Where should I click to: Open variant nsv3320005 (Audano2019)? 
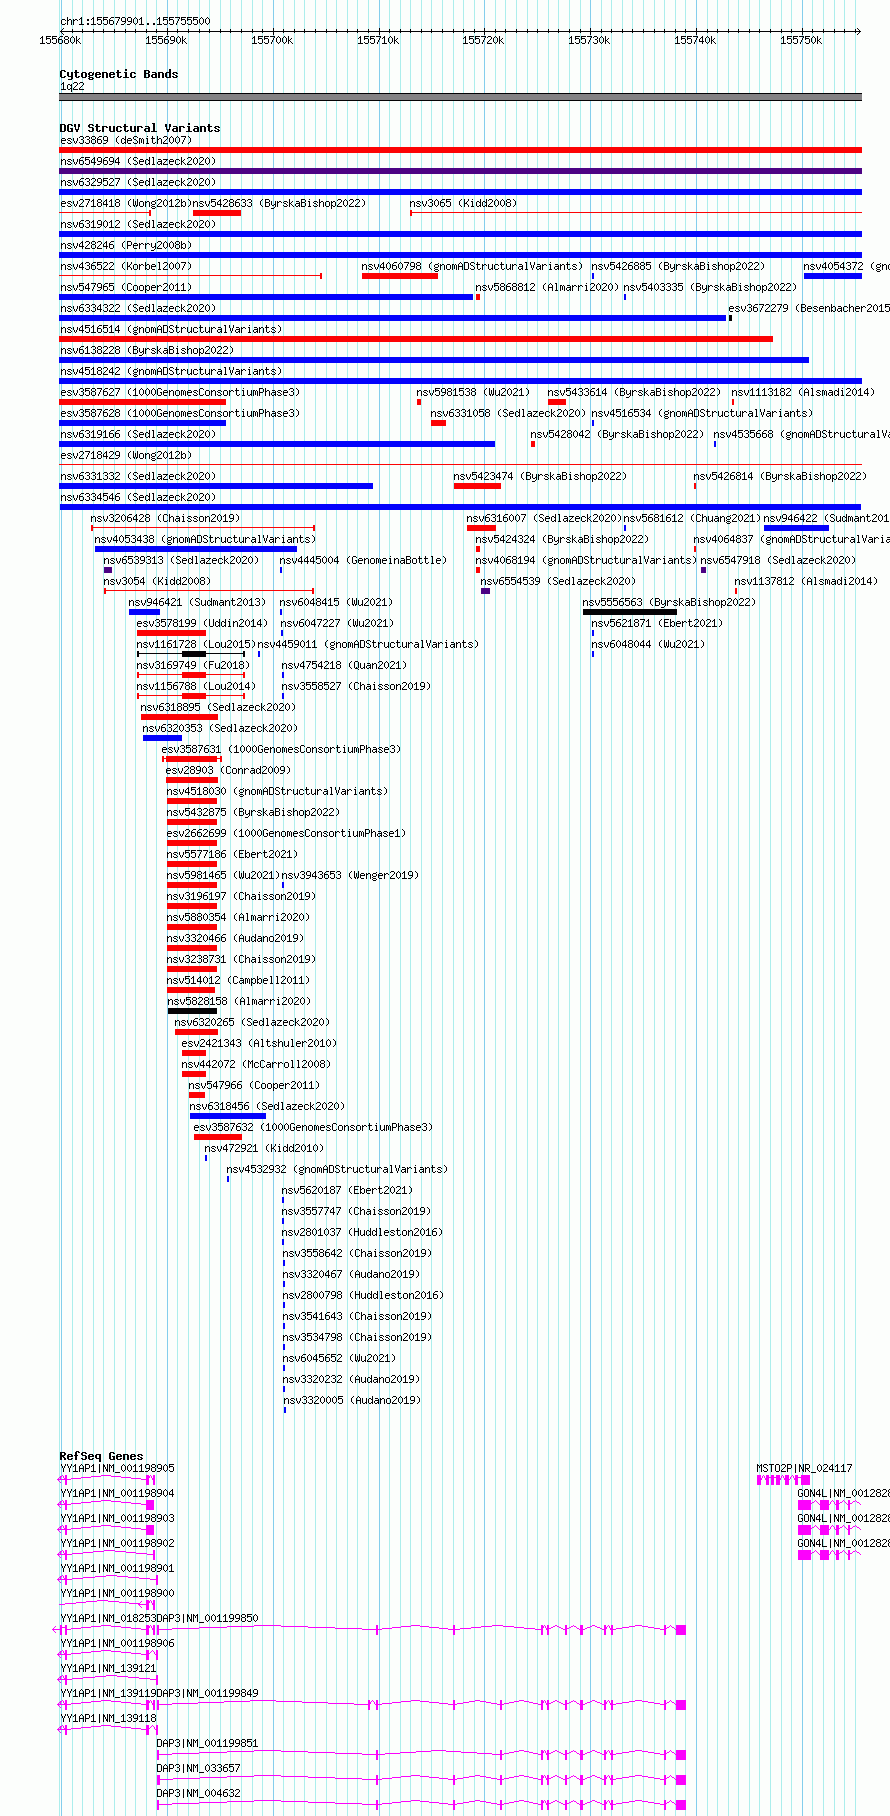pyautogui.click(x=351, y=1400)
